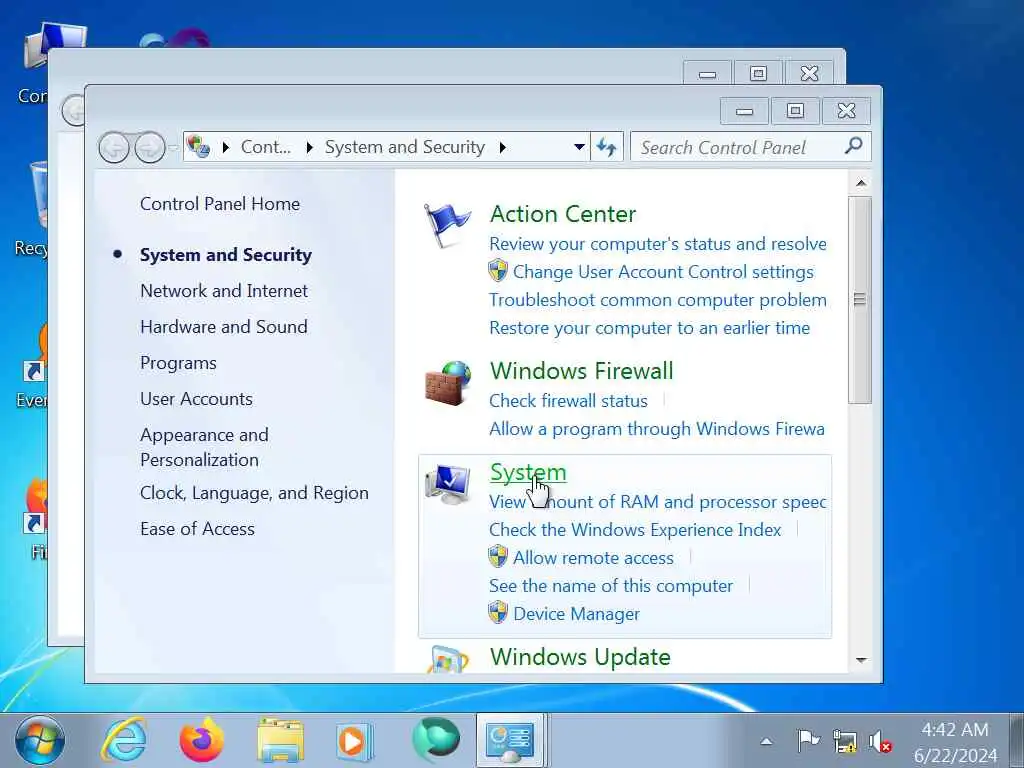Open the Windows Firewall heading link
The height and width of the screenshot is (768, 1024).
tap(582, 371)
